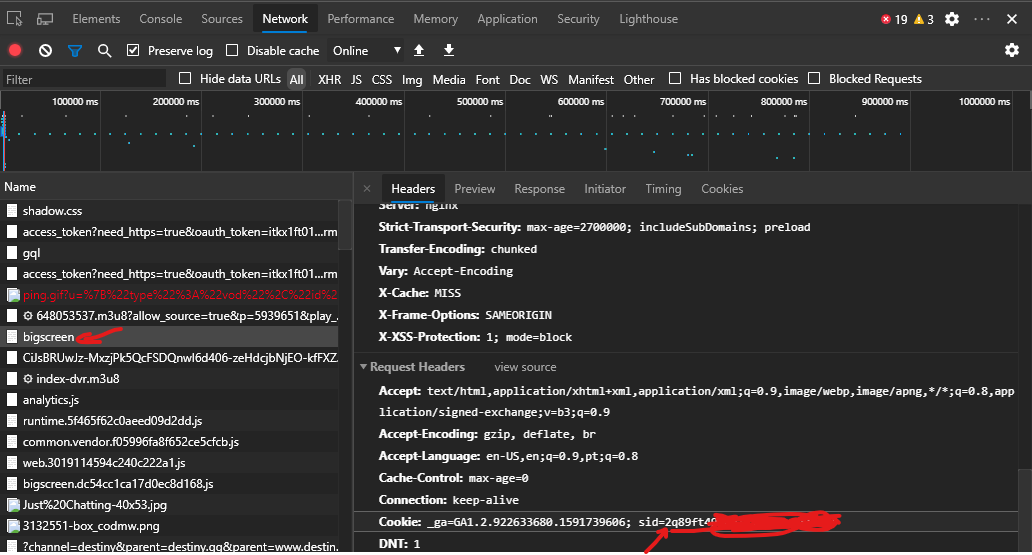This screenshot has width=1032, height=555.
Task: Select Just%20Chatting-40x53.jpg request
Action: [169, 505]
